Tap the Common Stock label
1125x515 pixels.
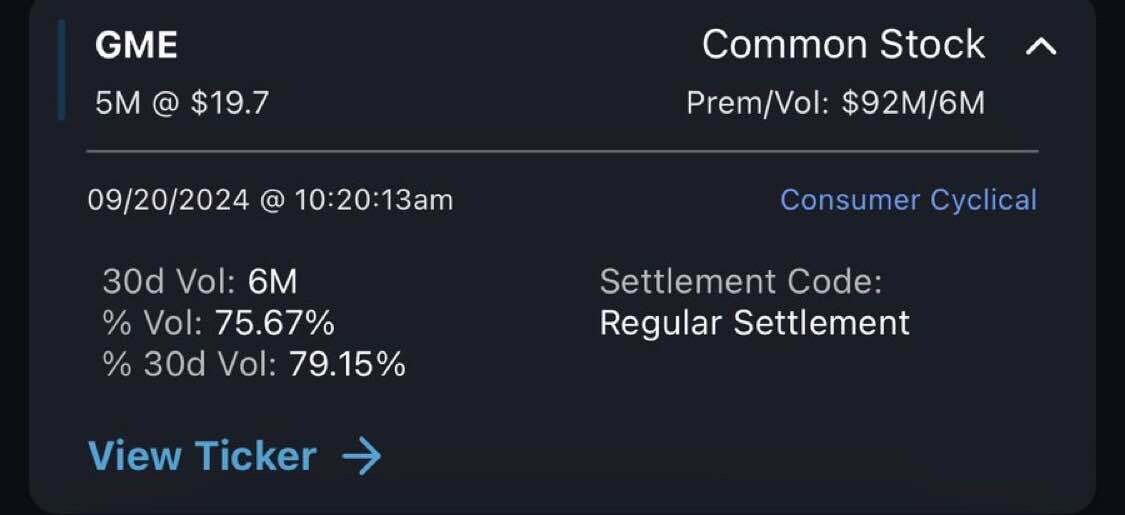pos(843,45)
